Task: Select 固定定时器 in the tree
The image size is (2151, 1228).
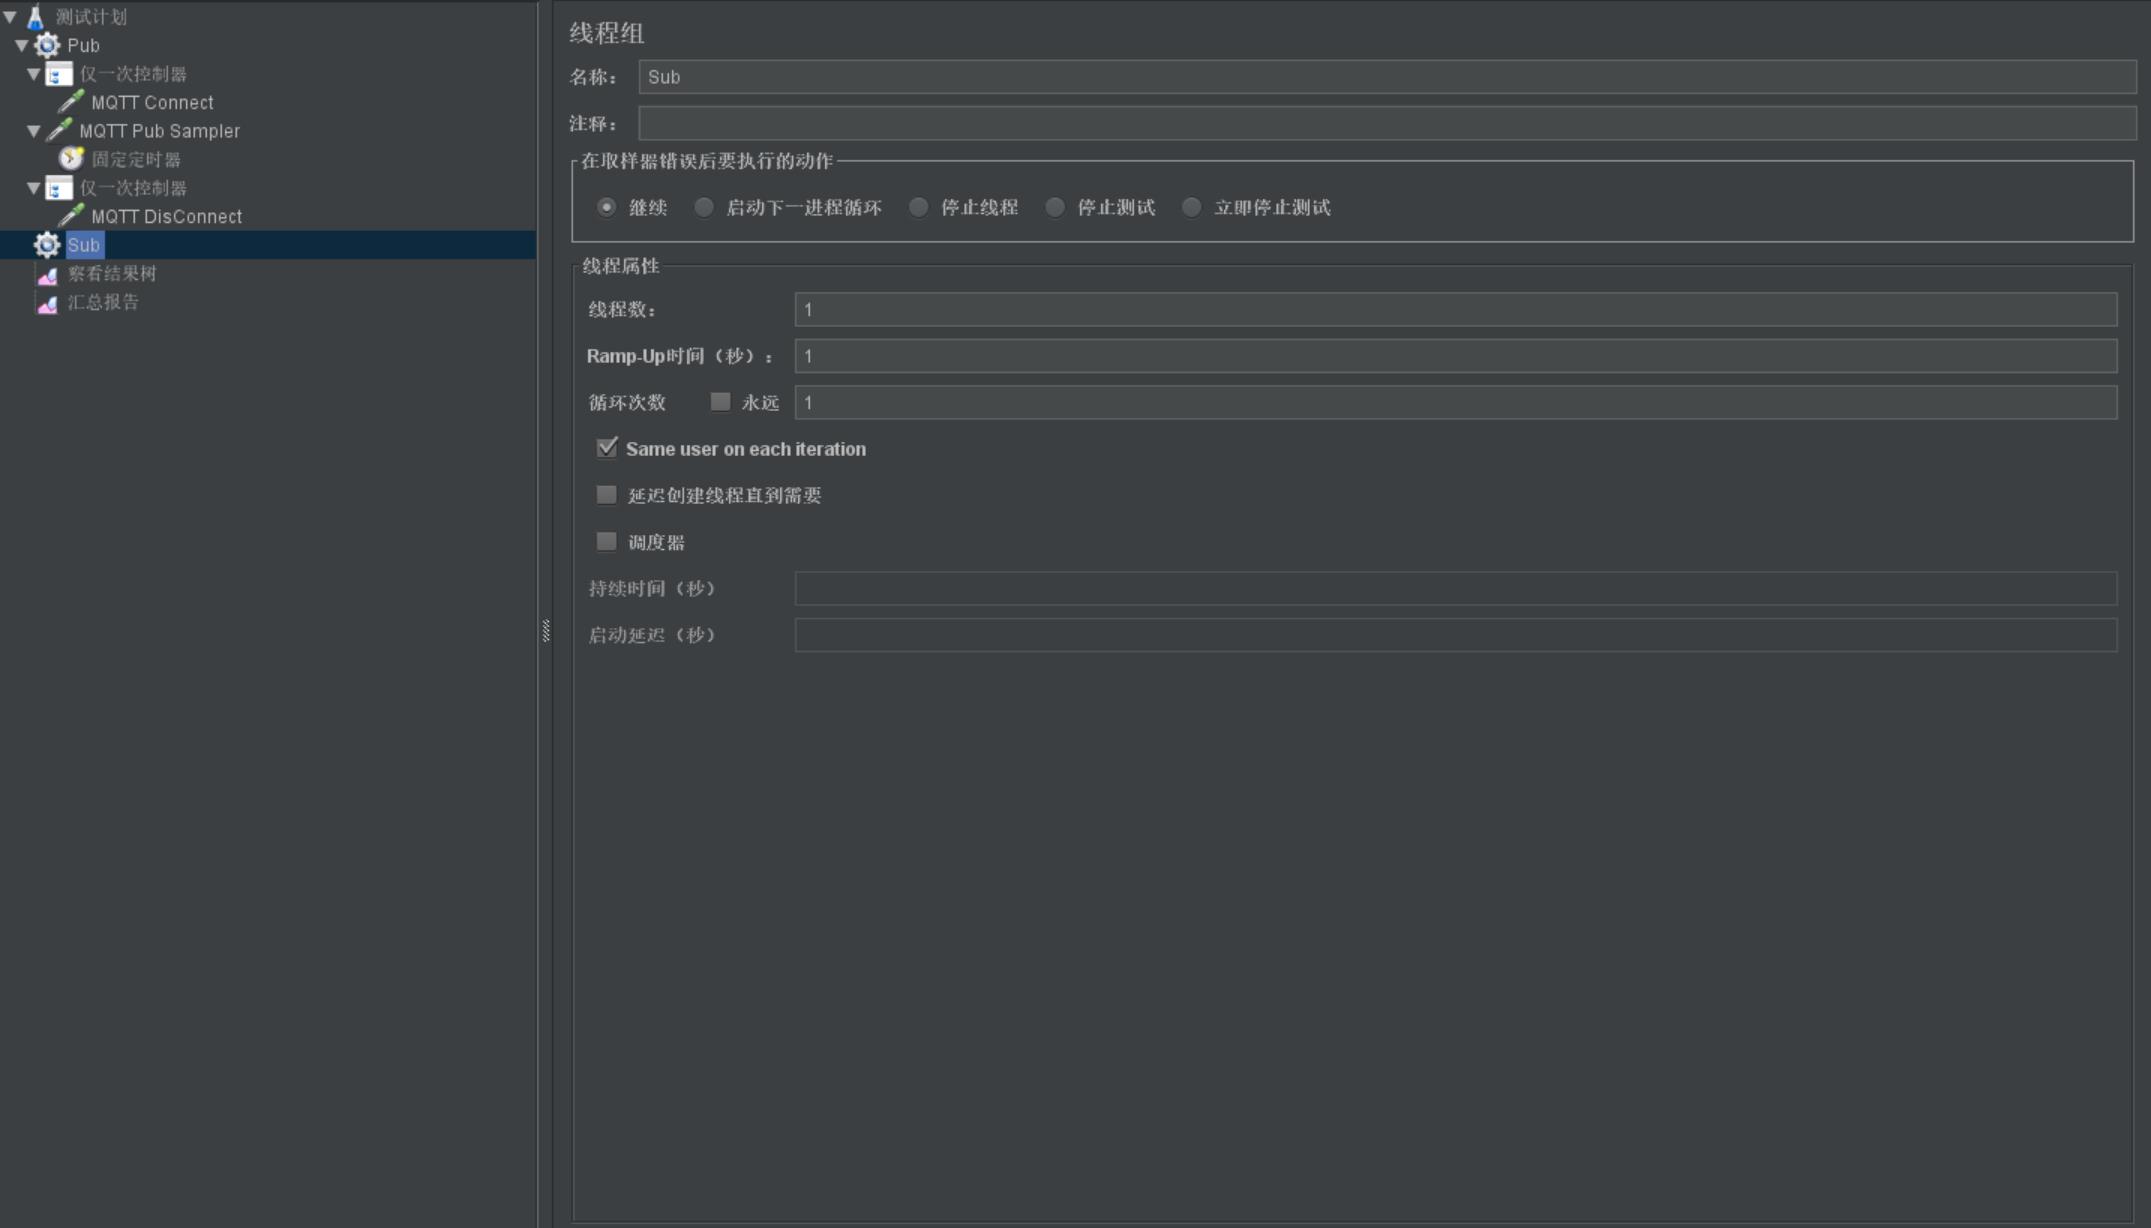Action: coord(136,159)
